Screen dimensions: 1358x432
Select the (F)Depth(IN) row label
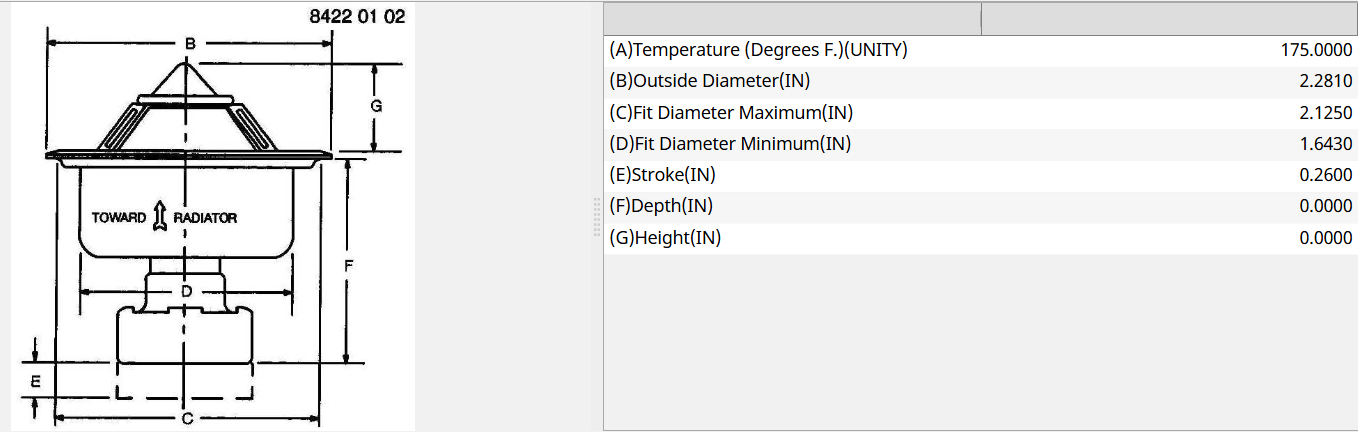(x=660, y=206)
